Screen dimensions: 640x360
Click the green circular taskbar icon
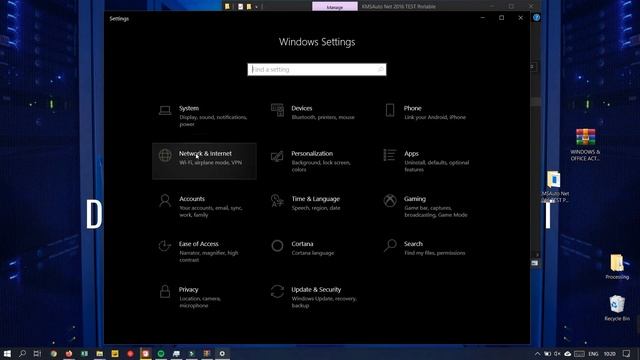(161, 353)
